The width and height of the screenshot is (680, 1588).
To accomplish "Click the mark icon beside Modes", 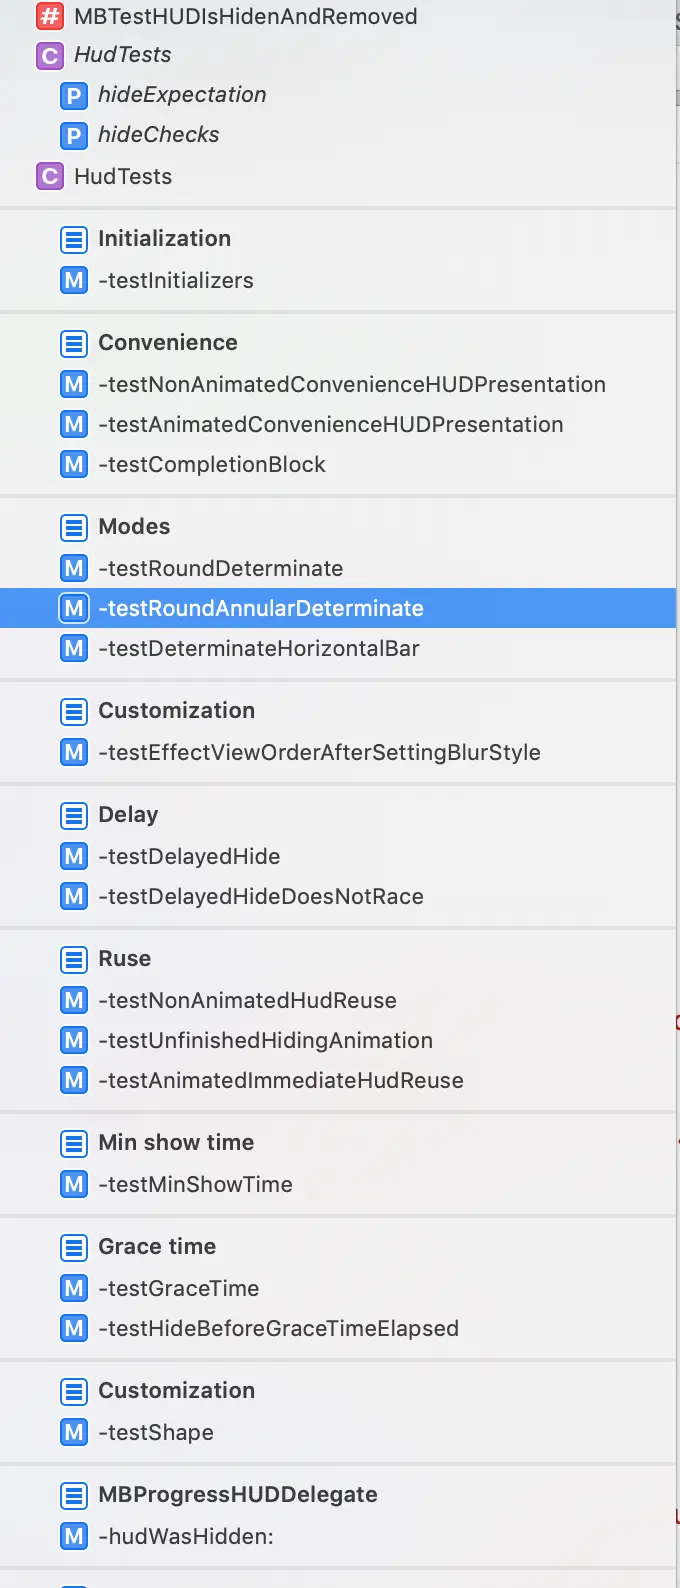I will pyautogui.click(x=74, y=527).
